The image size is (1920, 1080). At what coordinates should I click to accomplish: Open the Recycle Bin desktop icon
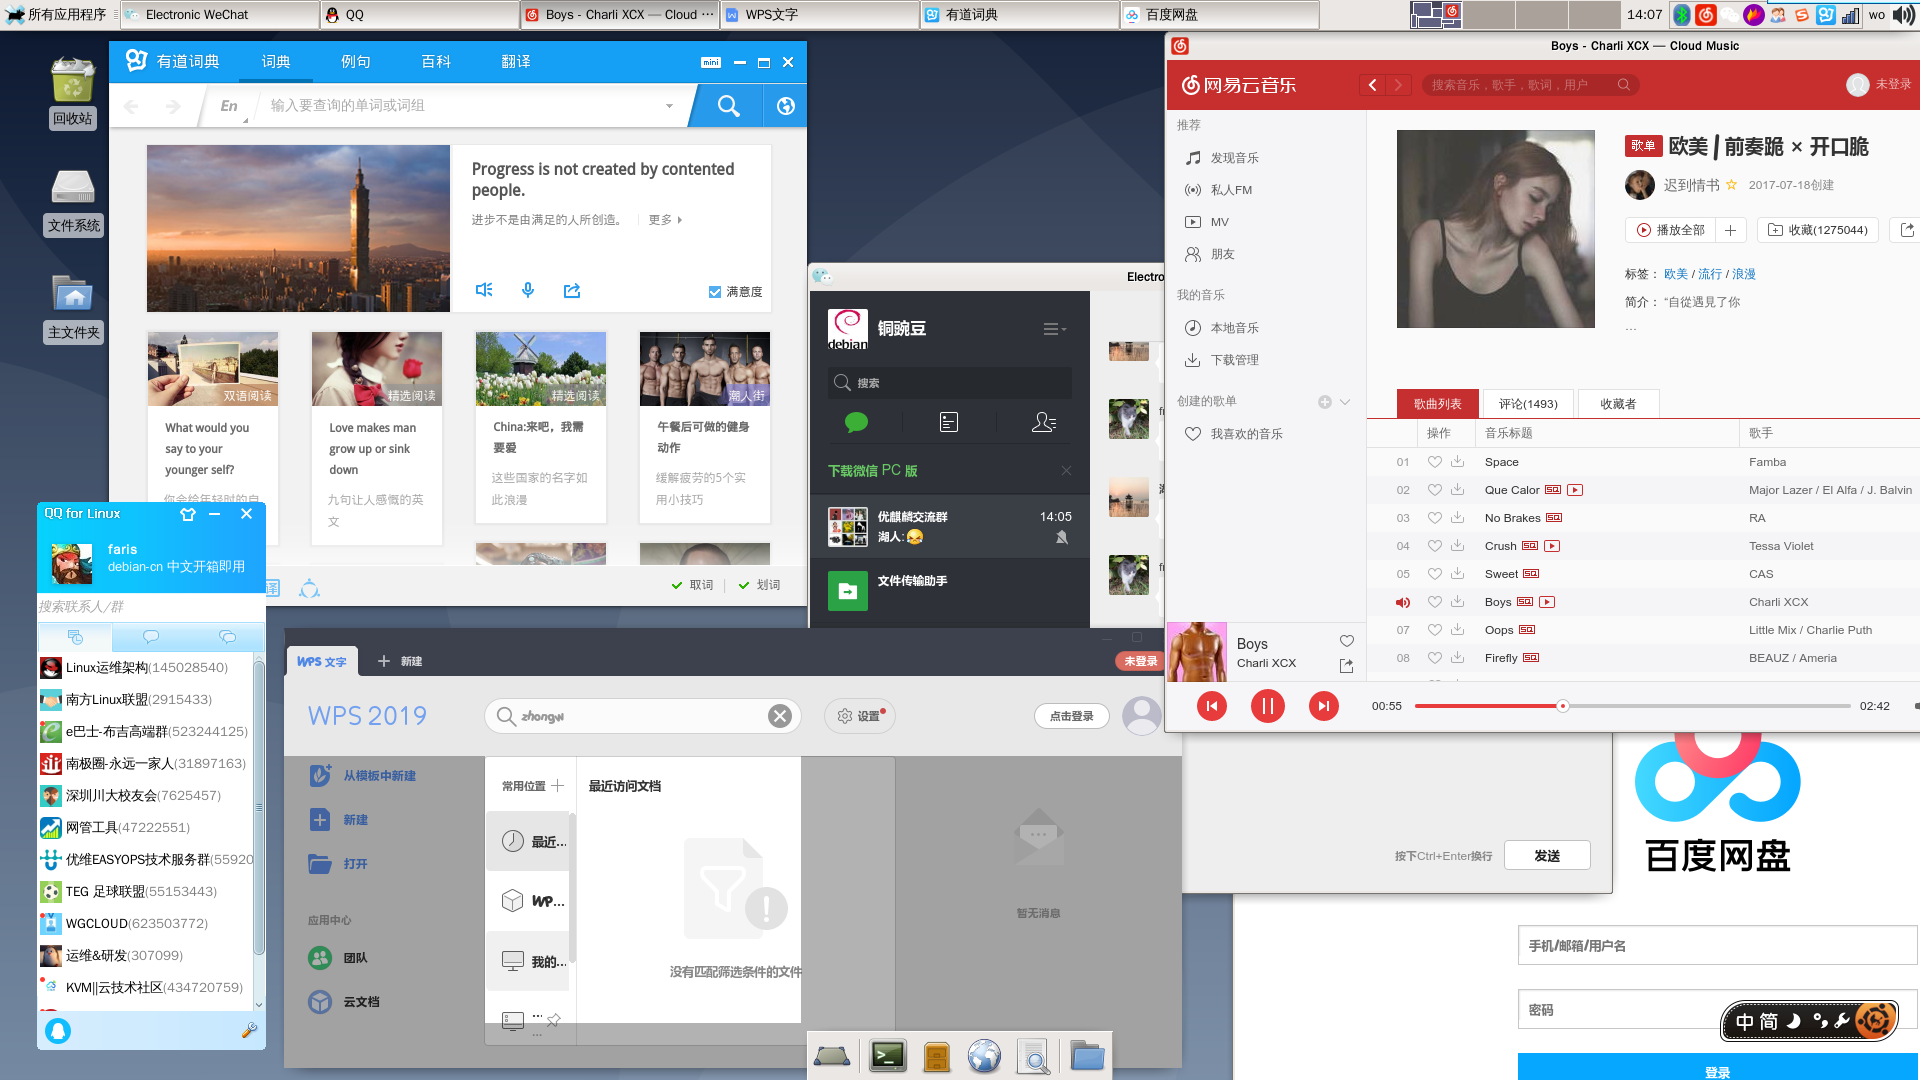point(73,92)
